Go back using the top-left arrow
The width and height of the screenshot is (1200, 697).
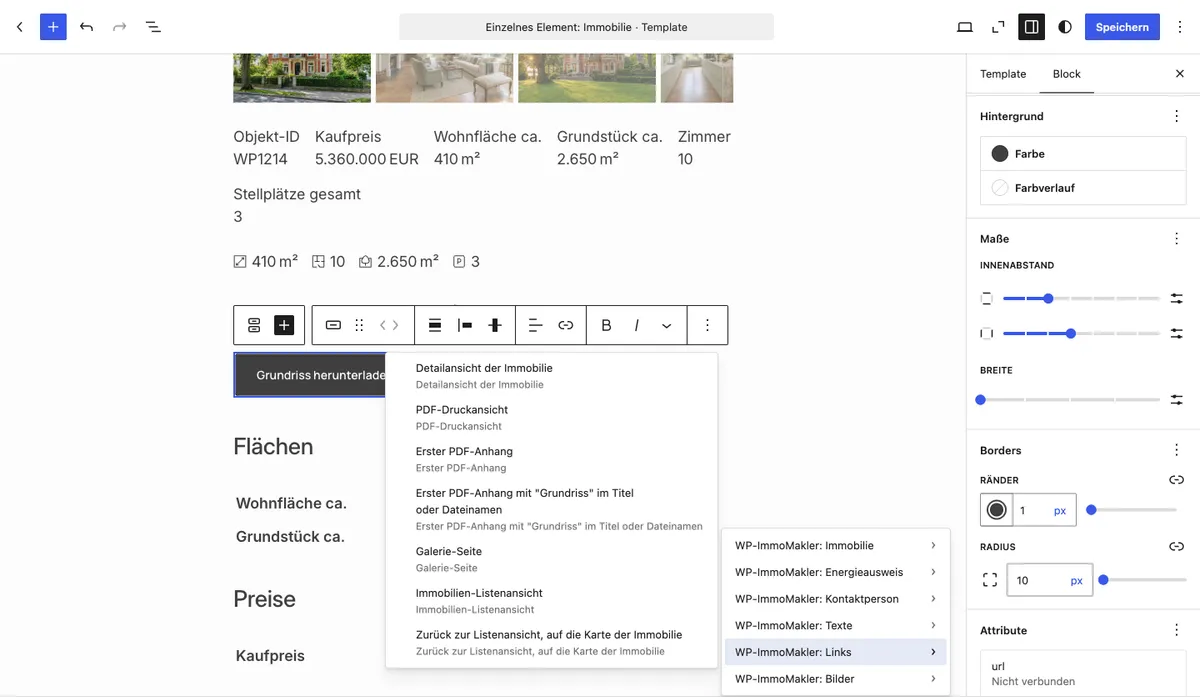19,27
